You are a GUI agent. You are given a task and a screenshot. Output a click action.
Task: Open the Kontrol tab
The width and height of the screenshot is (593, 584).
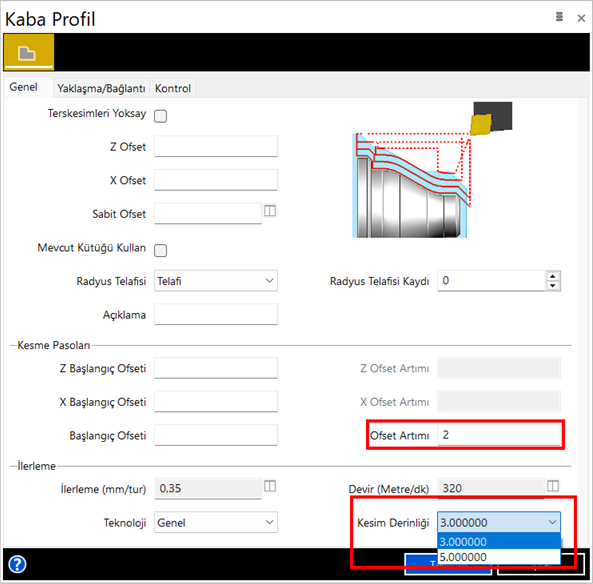click(173, 88)
